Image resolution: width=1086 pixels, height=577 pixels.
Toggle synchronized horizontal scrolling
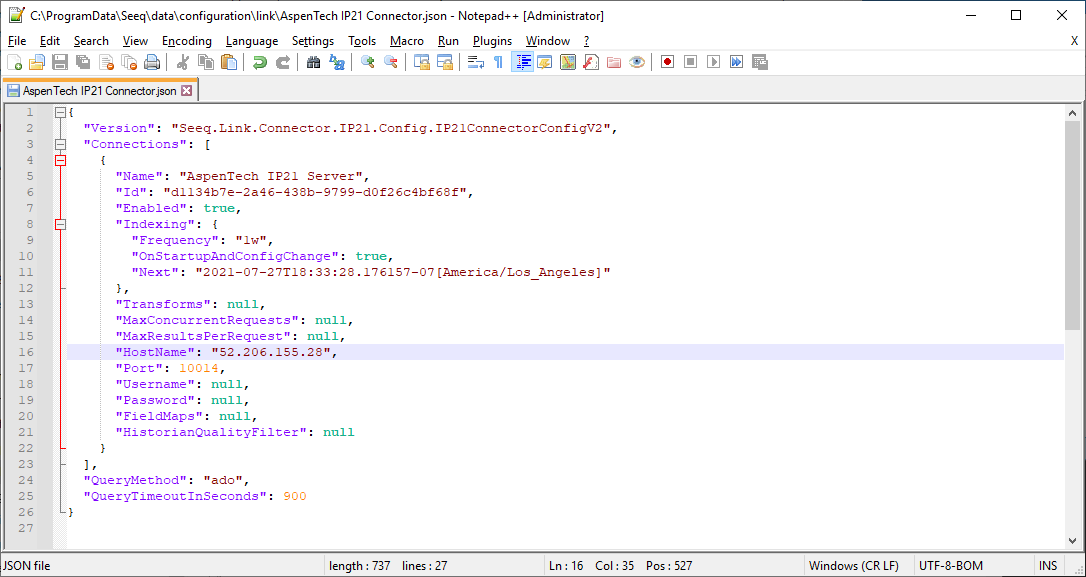[x=445, y=62]
